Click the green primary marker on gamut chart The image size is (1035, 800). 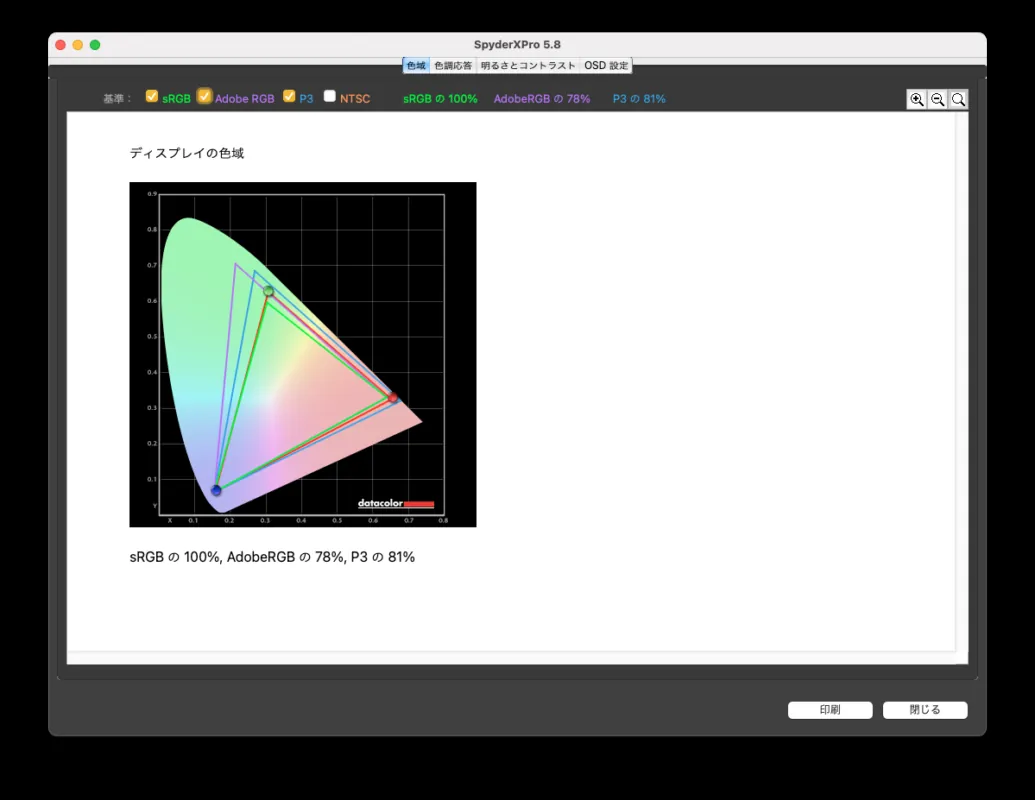click(268, 291)
